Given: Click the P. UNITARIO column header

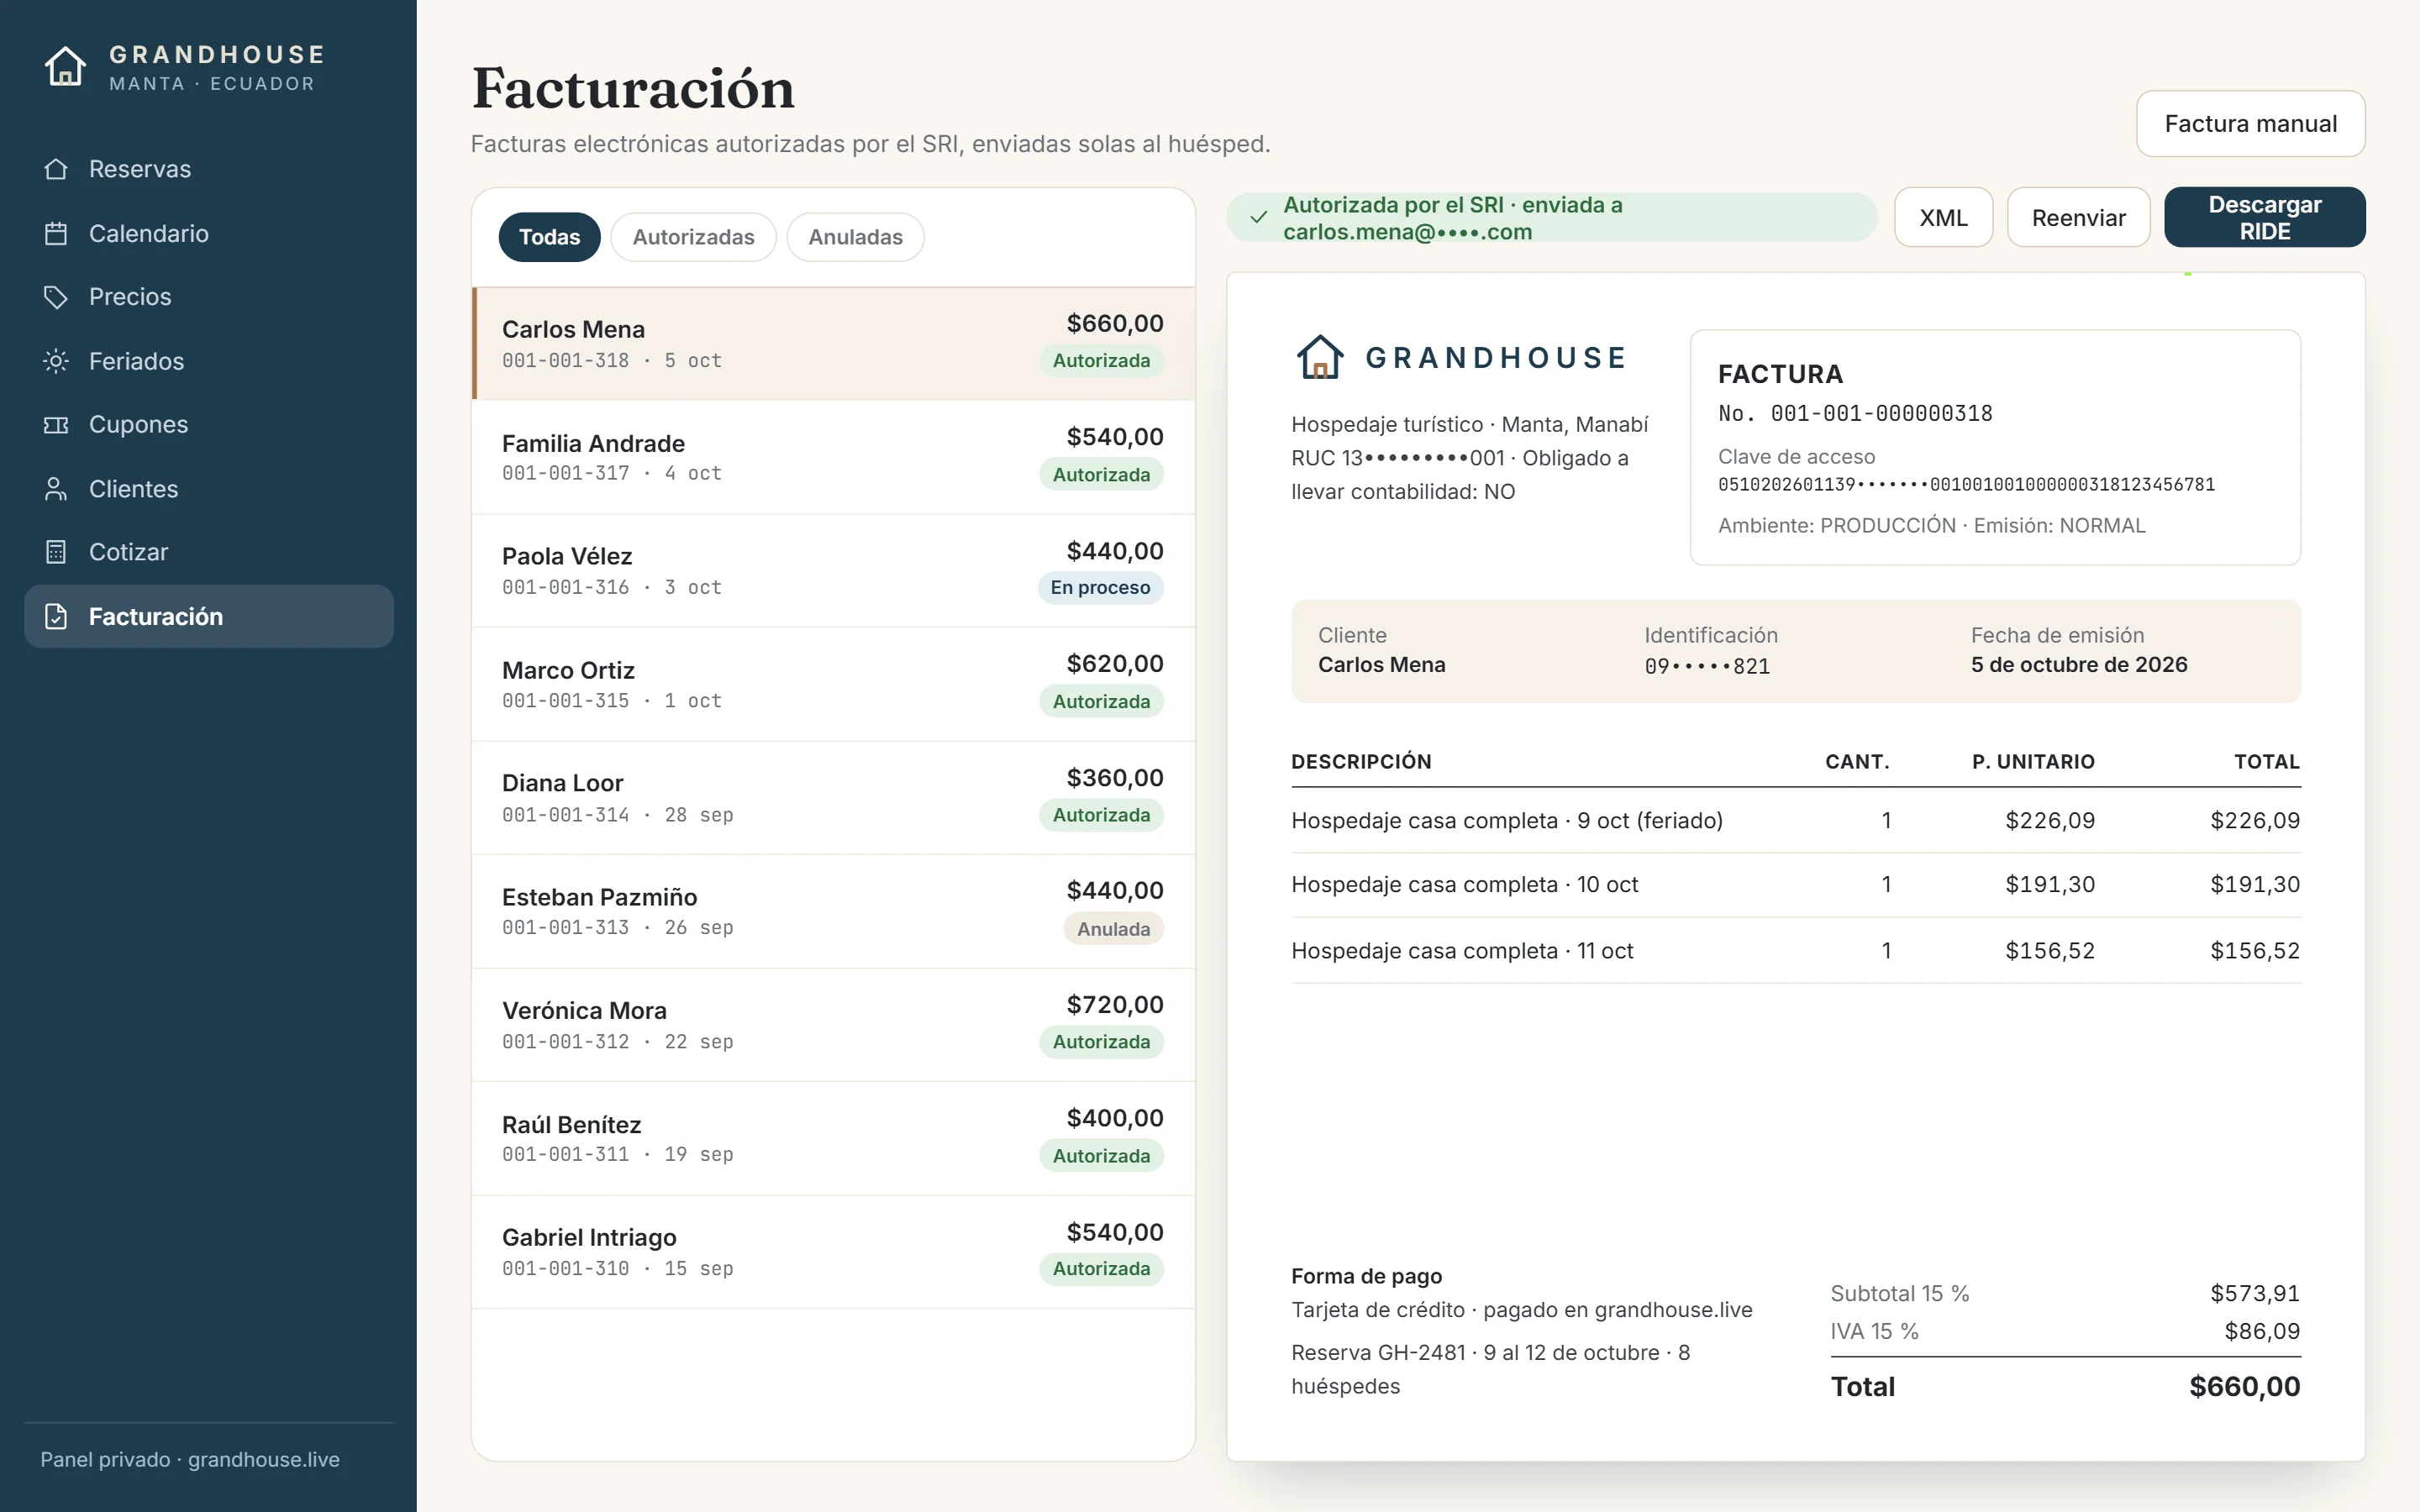Looking at the screenshot, I should 2033,762.
